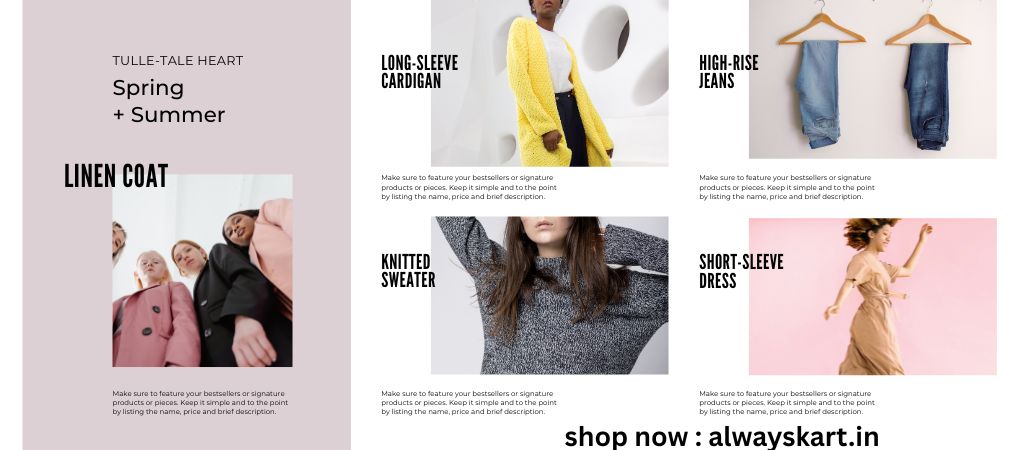
Task: Click the HIGH-RISE JEANS title
Action: tap(729, 72)
